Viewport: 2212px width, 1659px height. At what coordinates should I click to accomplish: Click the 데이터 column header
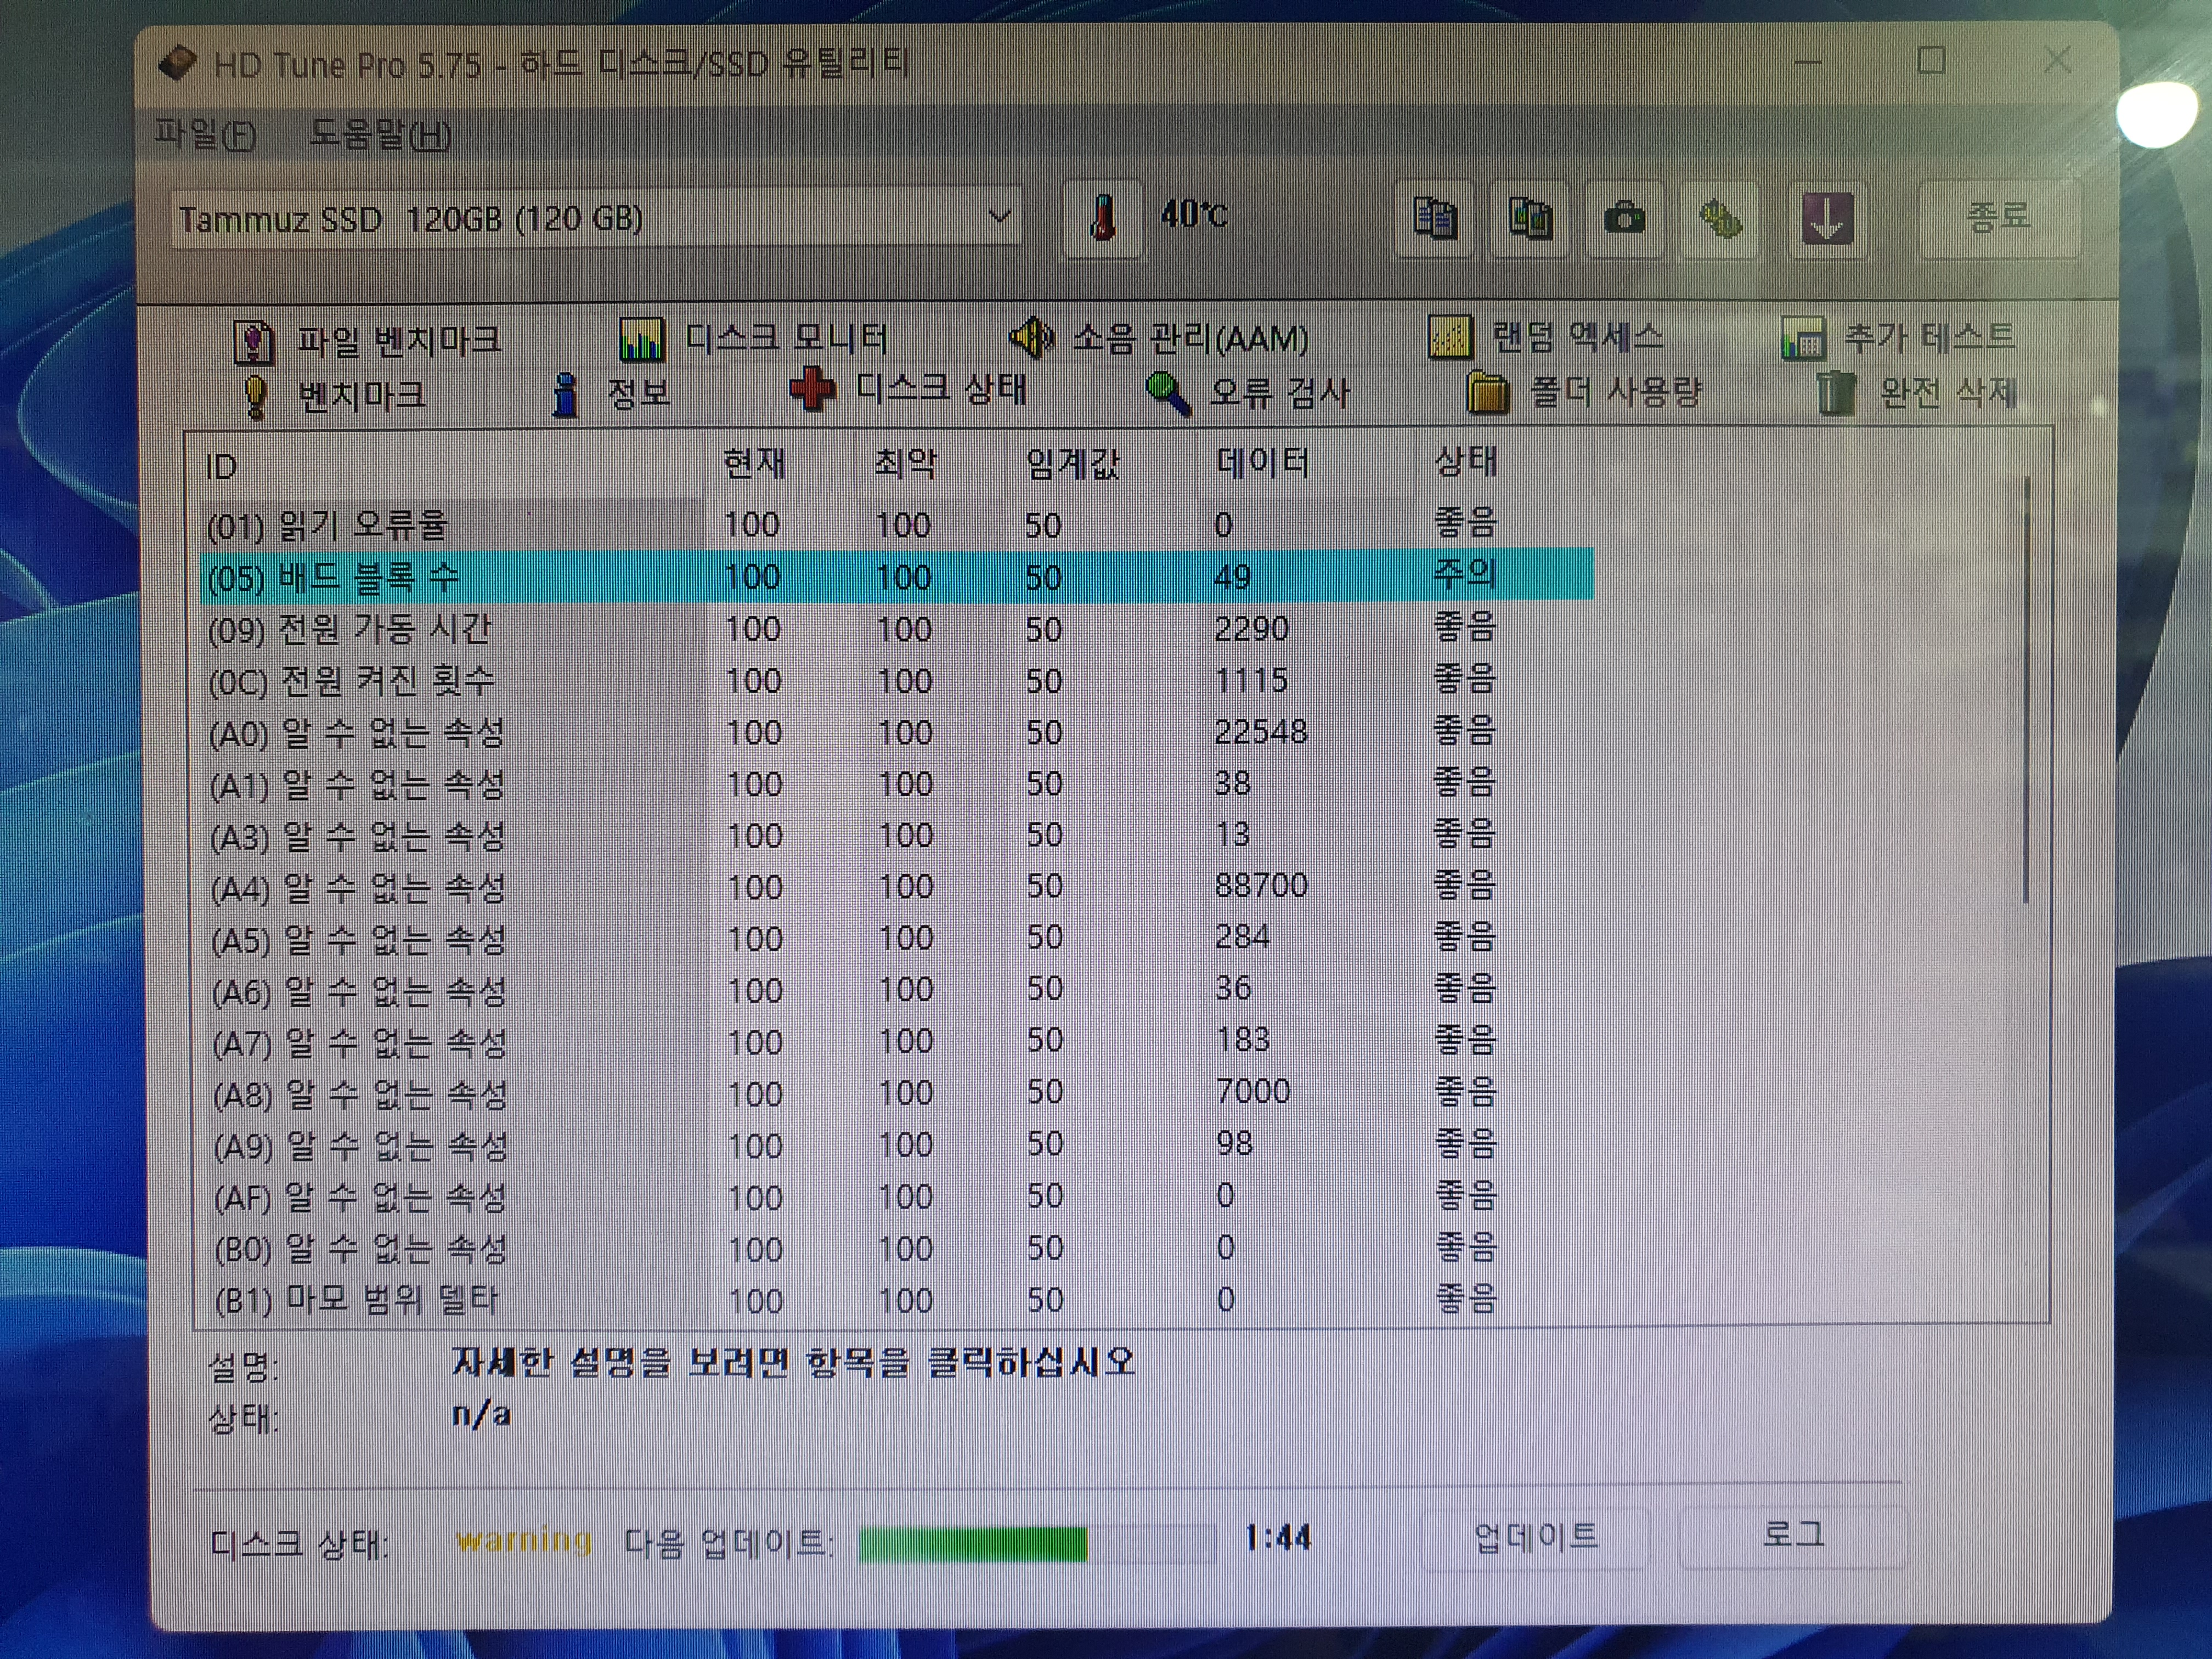point(1306,463)
